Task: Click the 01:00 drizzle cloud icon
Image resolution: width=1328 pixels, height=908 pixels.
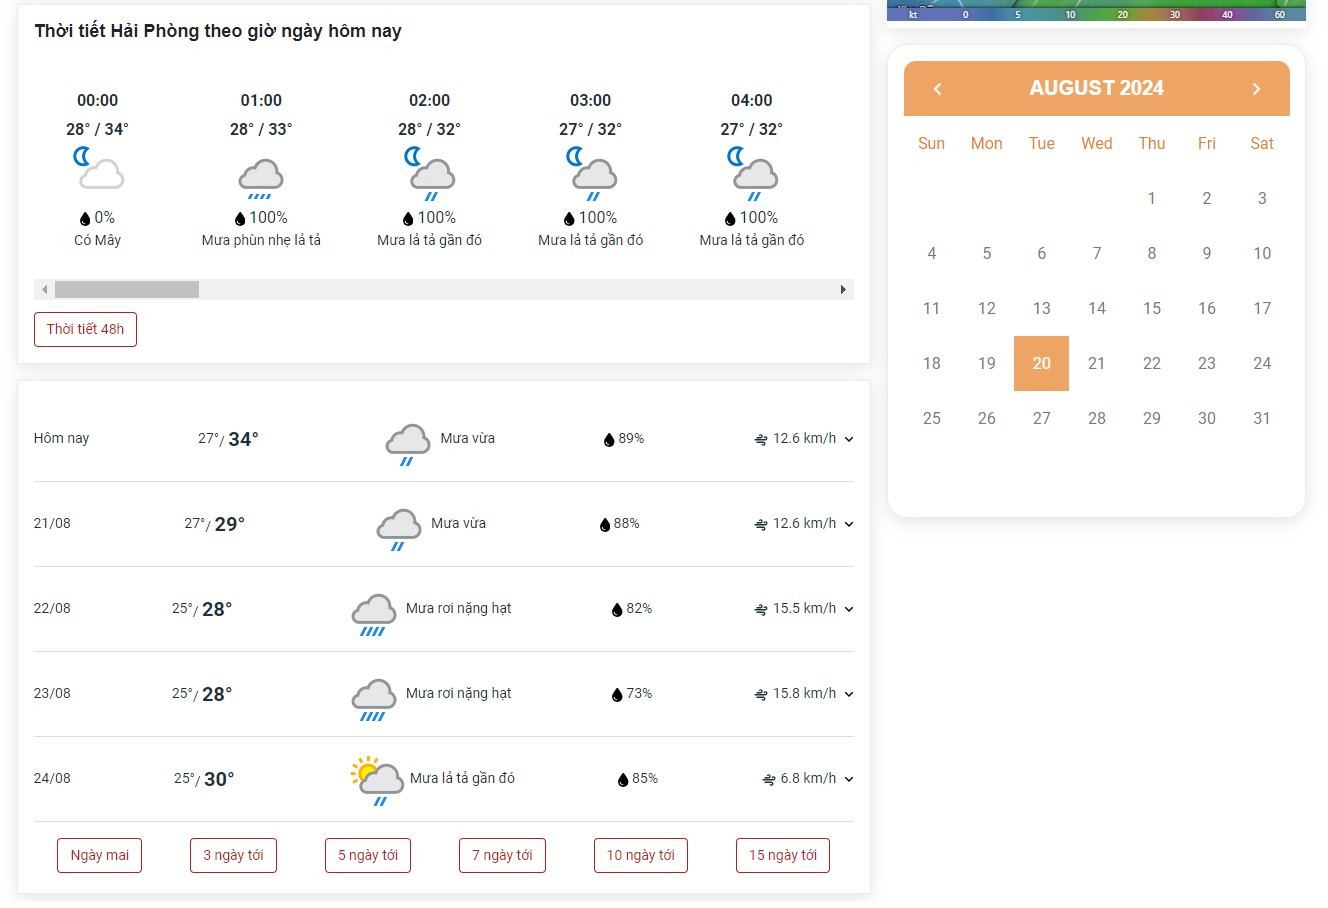Action: (x=261, y=178)
